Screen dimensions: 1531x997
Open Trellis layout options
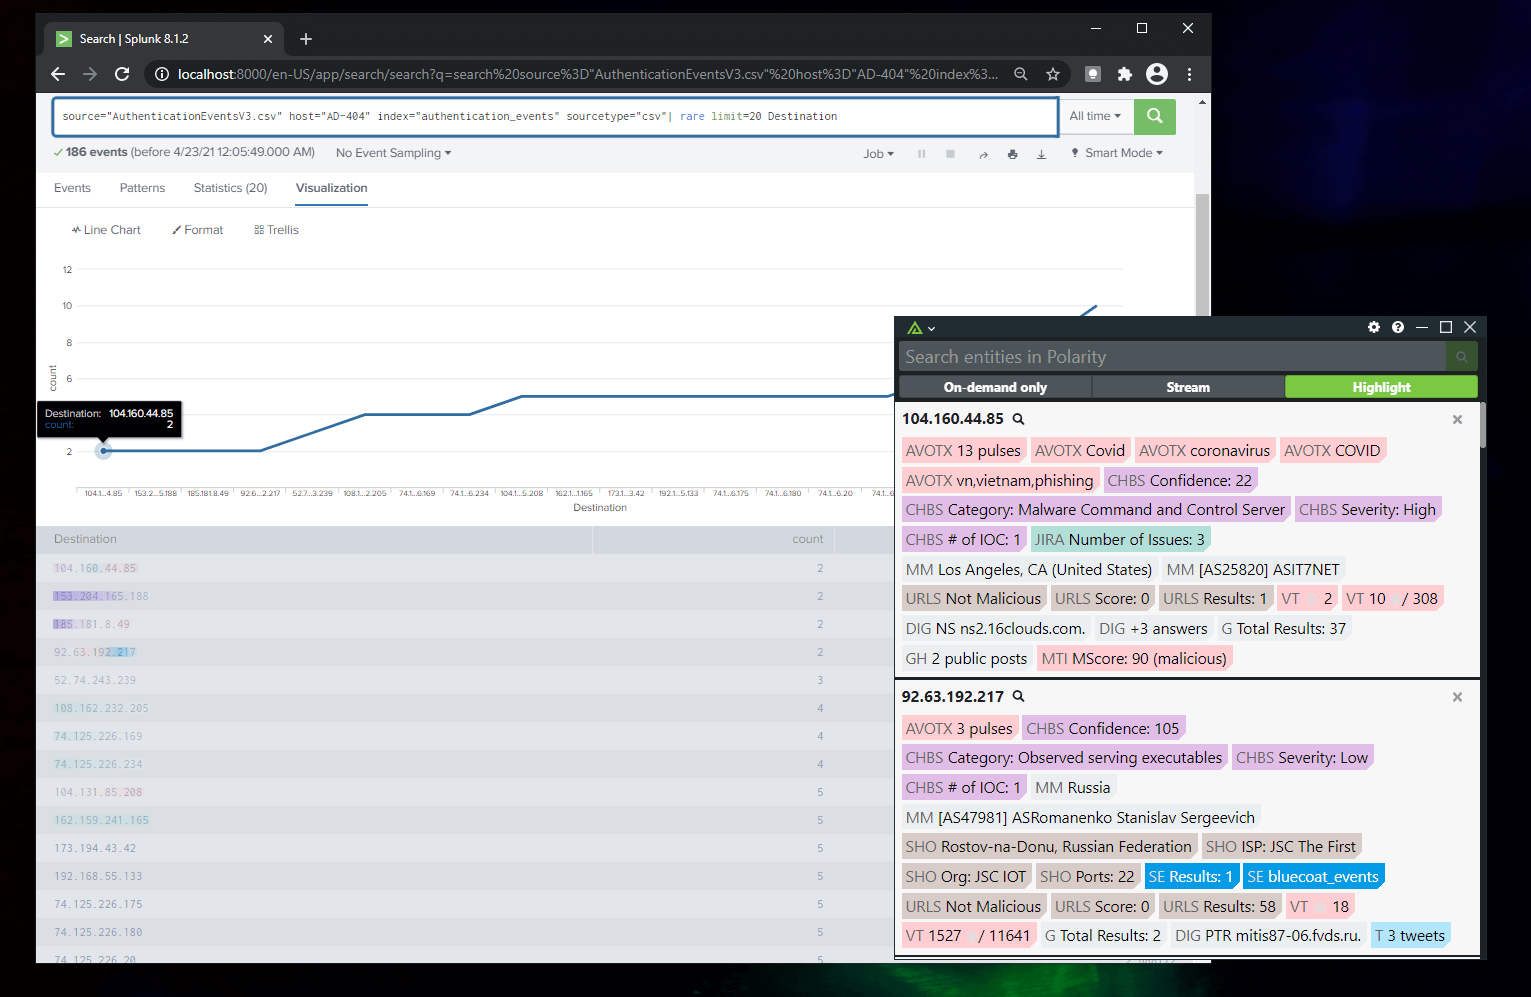[277, 230]
